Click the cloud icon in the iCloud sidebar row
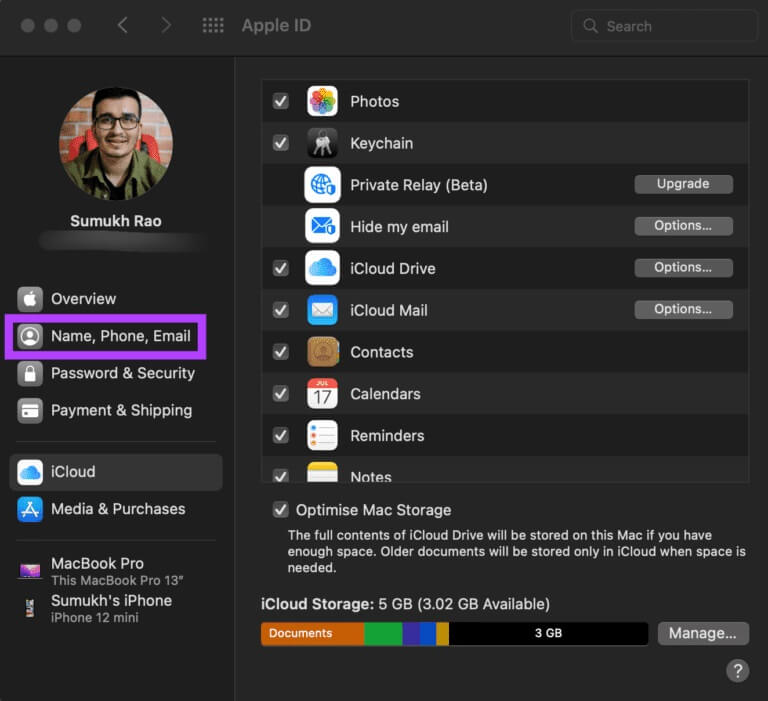Image resolution: width=768 pixels, height=701 pixels. point(30,472)
